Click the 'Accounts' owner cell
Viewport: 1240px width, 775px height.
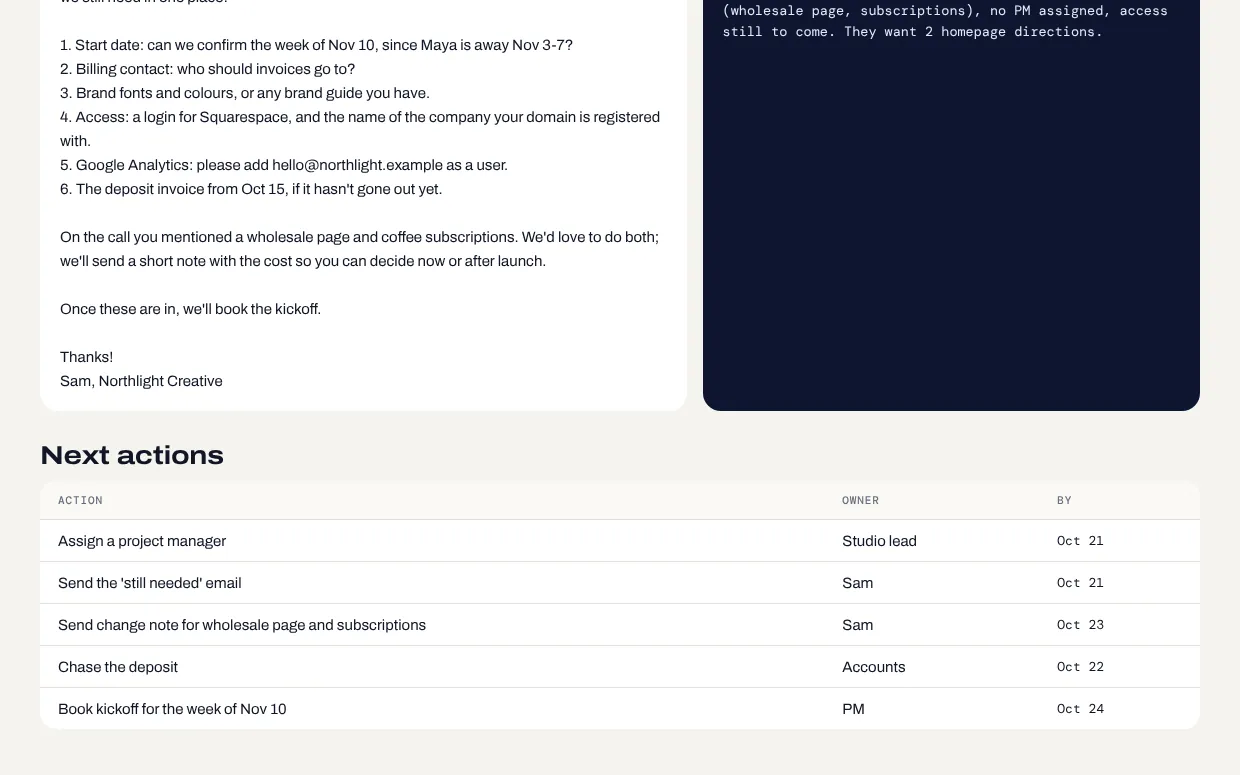tap(873, 667)
